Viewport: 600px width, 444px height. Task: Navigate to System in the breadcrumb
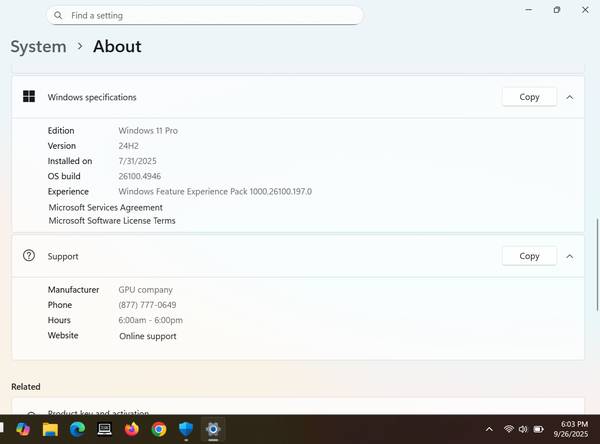pos(38,47)
